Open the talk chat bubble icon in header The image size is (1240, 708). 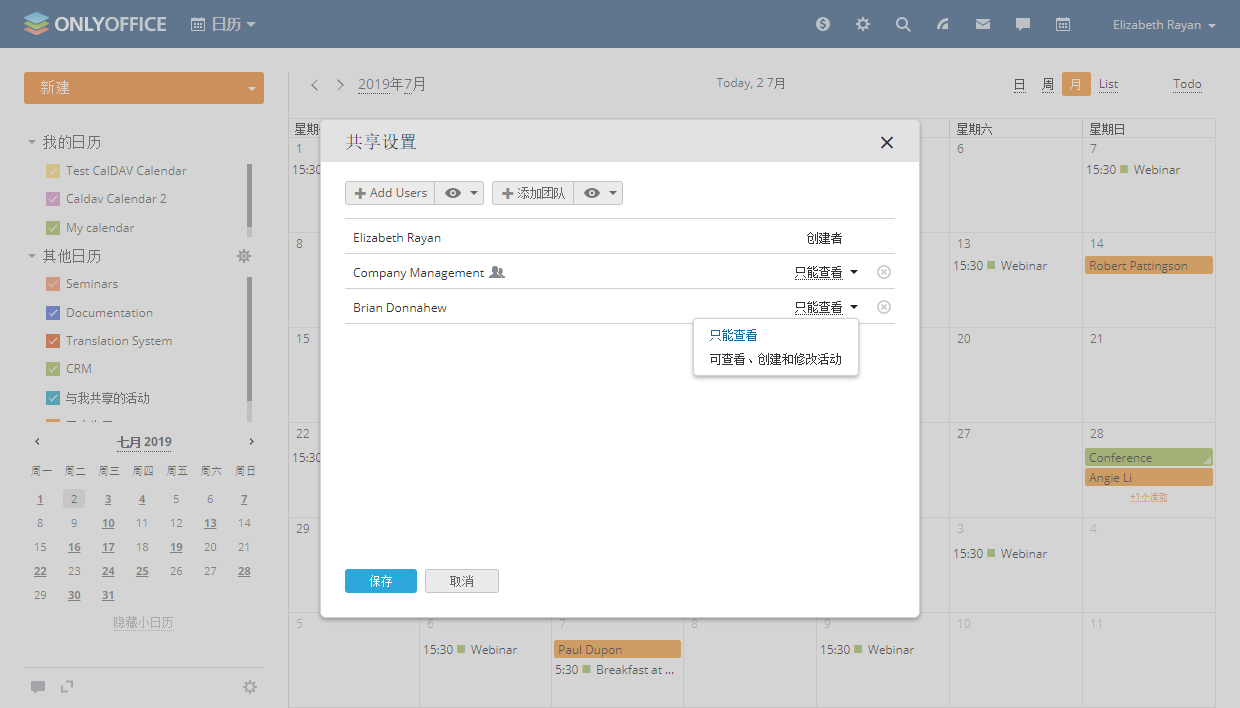(1023, 24)
